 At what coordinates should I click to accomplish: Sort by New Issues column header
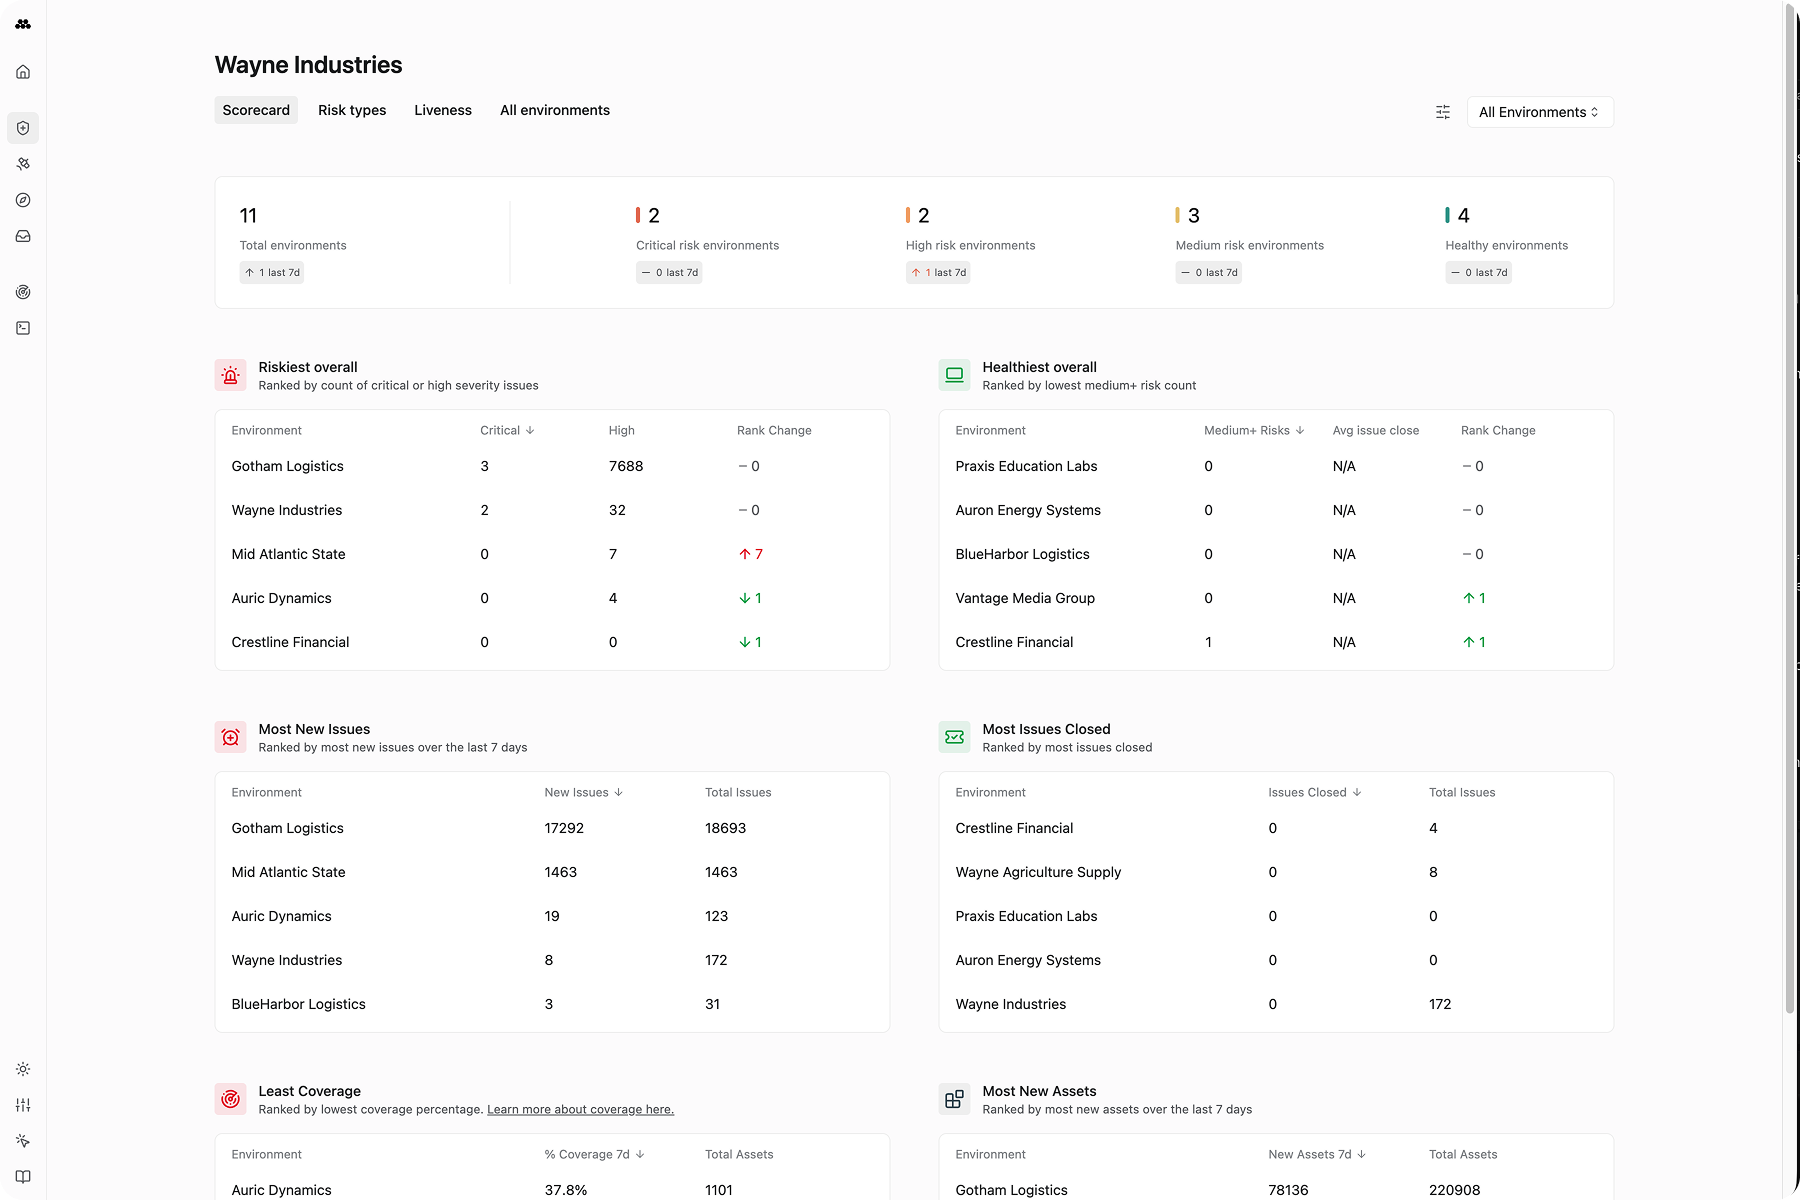(x=583, y=793)
